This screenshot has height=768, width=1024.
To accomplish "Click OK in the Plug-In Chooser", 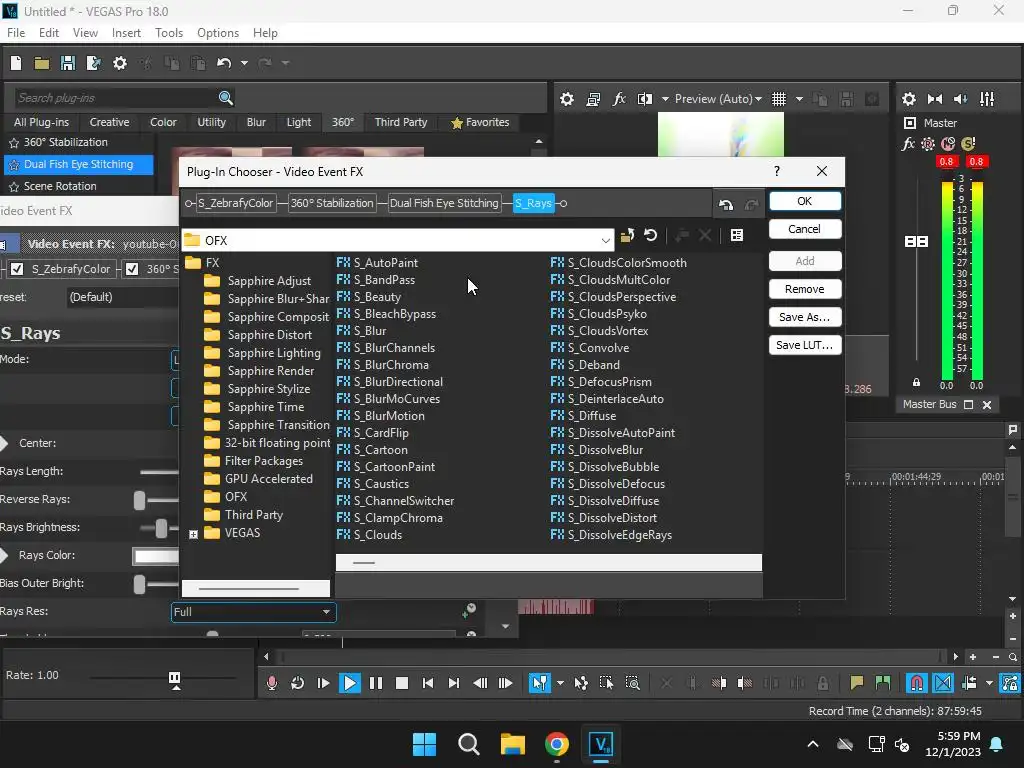I will point(805,201).
